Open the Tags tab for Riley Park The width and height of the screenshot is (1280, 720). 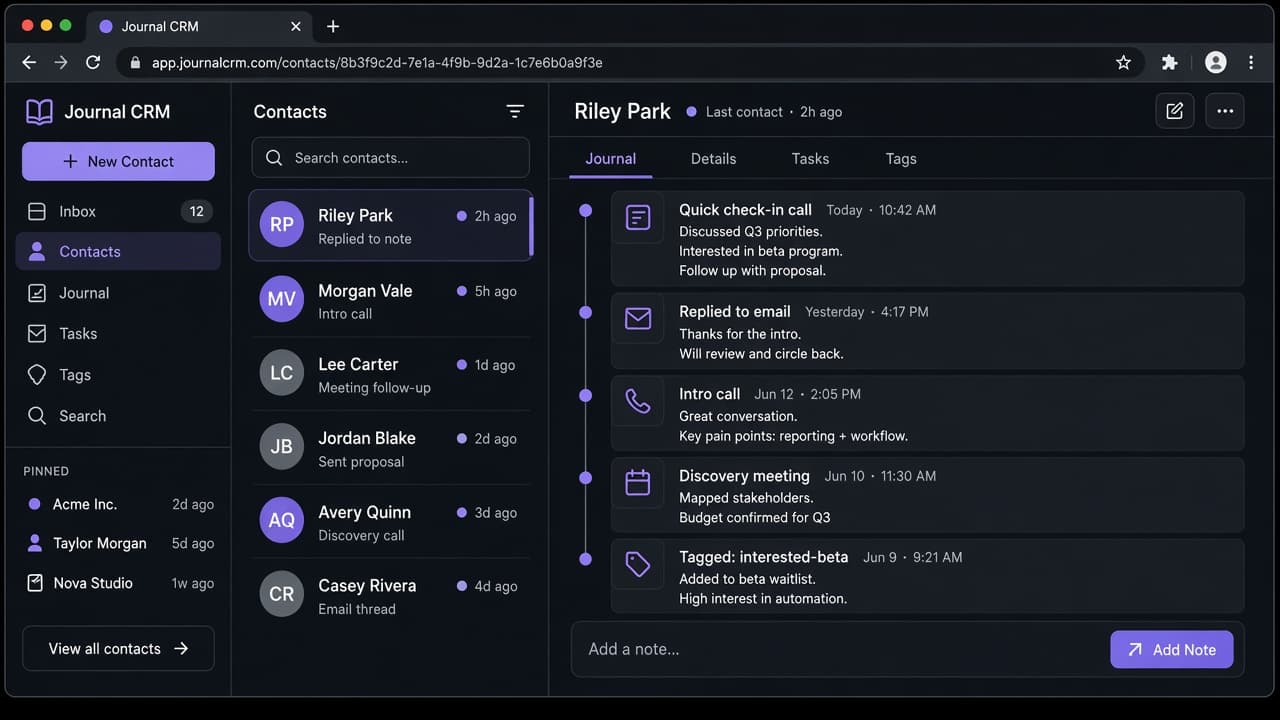(x=901, y=159)
